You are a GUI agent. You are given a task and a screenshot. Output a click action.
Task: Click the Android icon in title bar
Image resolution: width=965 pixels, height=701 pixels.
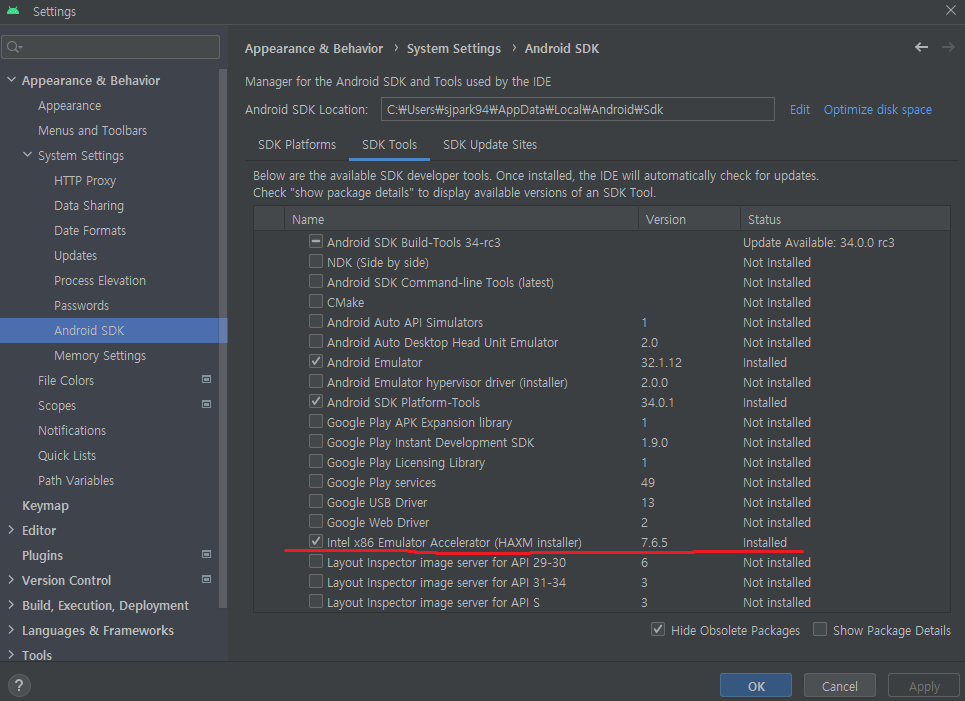[x=13, y=10]
